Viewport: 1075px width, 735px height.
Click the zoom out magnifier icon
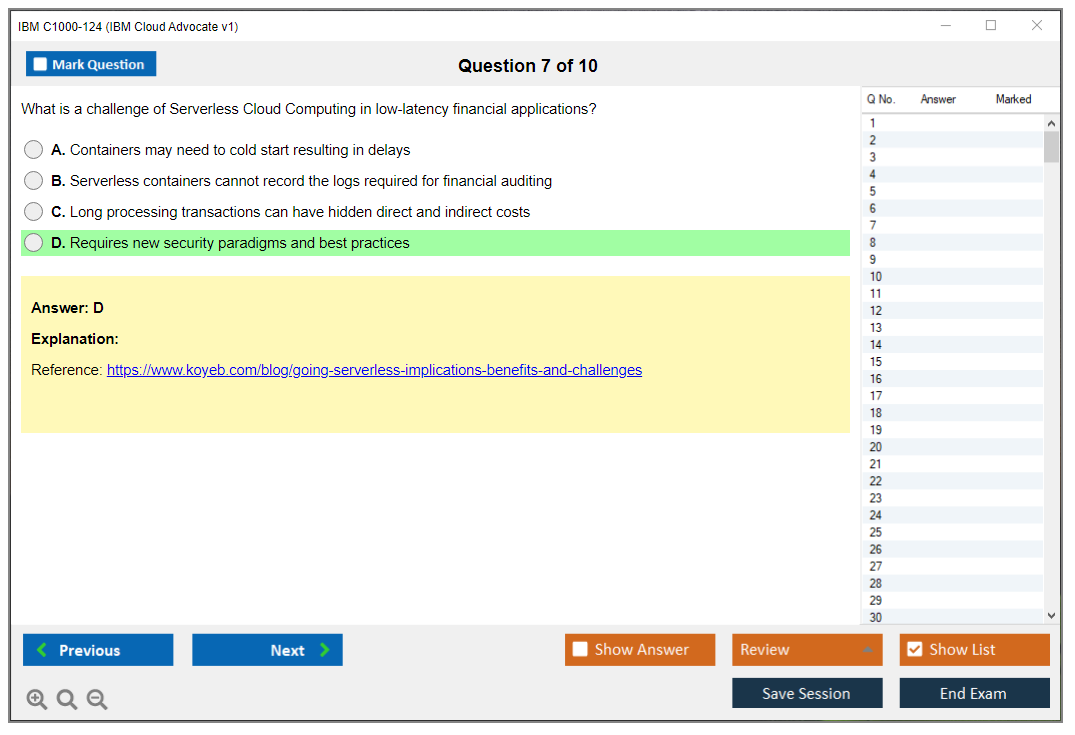[97, 700]
